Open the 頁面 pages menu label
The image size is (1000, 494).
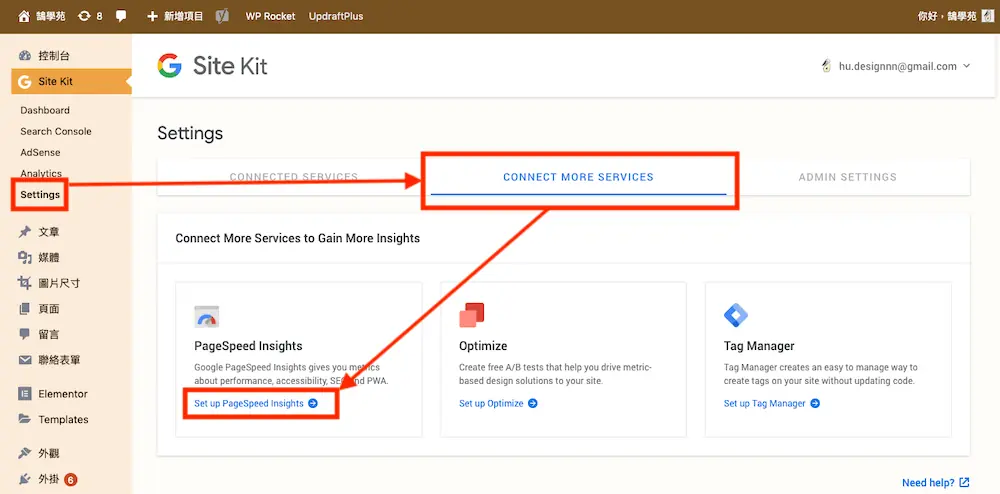coord(48,309)
